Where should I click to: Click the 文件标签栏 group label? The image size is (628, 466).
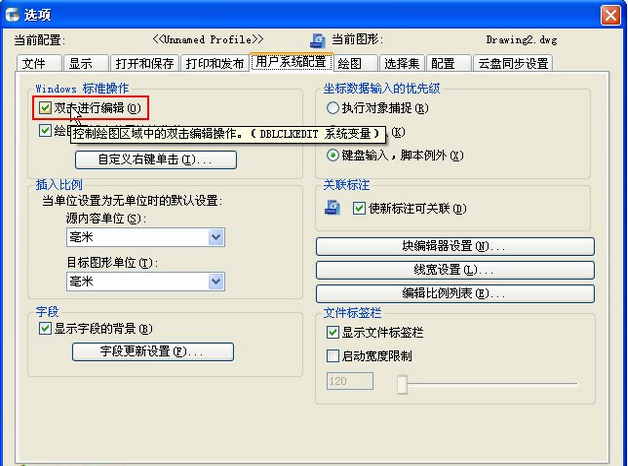click(352, 313)
